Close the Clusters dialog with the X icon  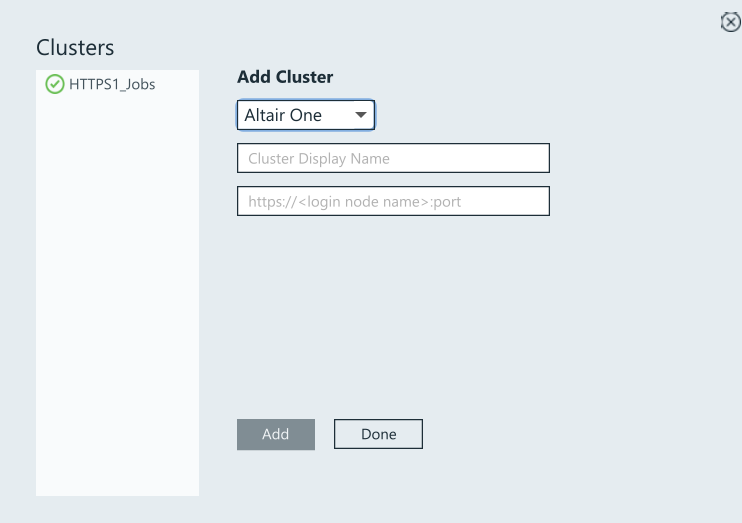pyautogui.click(x=730, y=22)
